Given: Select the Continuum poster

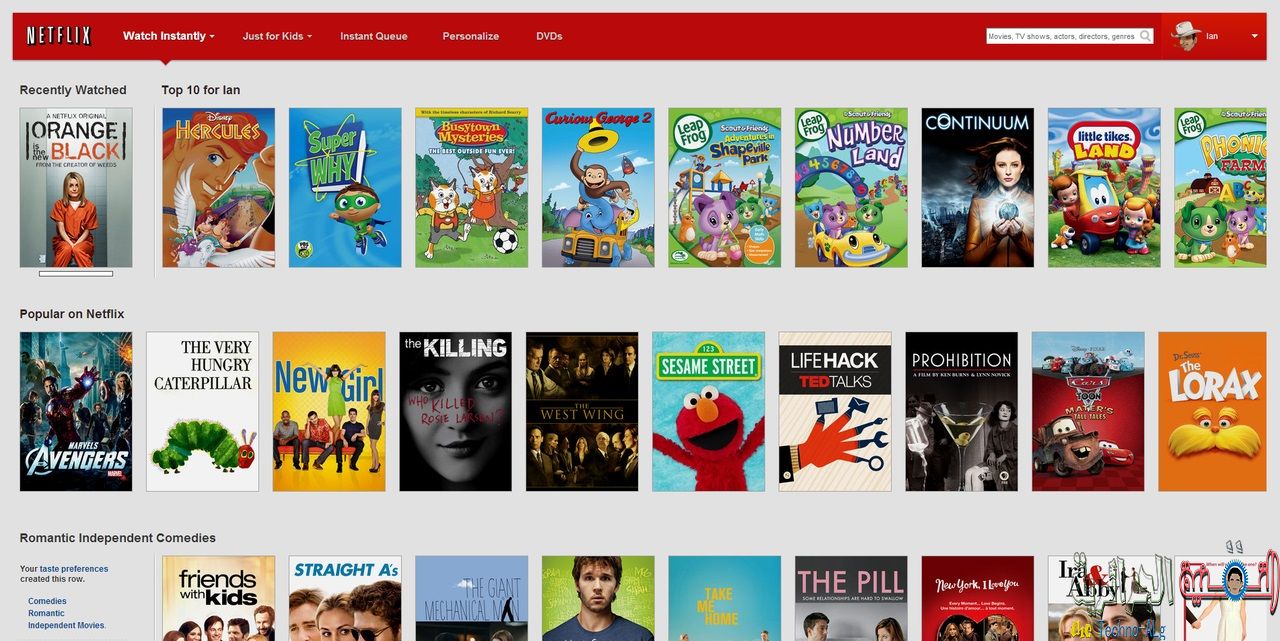Looking at the screenshot, I should (978, 188).
